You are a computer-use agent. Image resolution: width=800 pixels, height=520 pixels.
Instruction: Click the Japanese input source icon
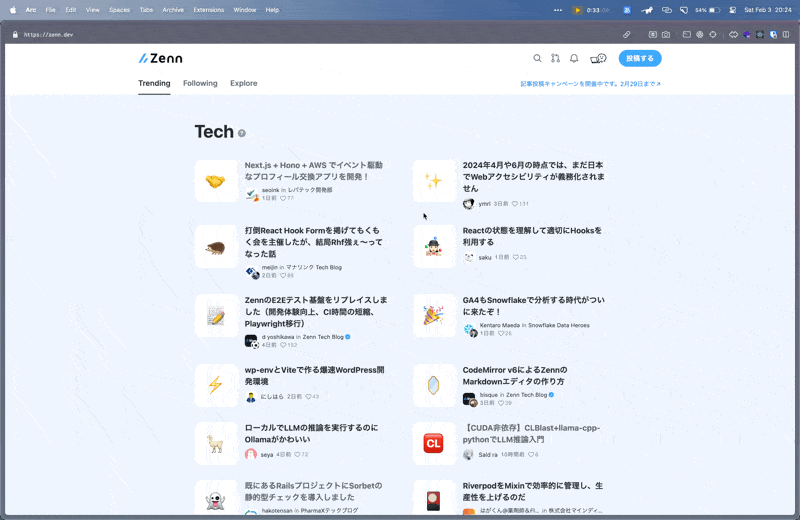point(627,10)
